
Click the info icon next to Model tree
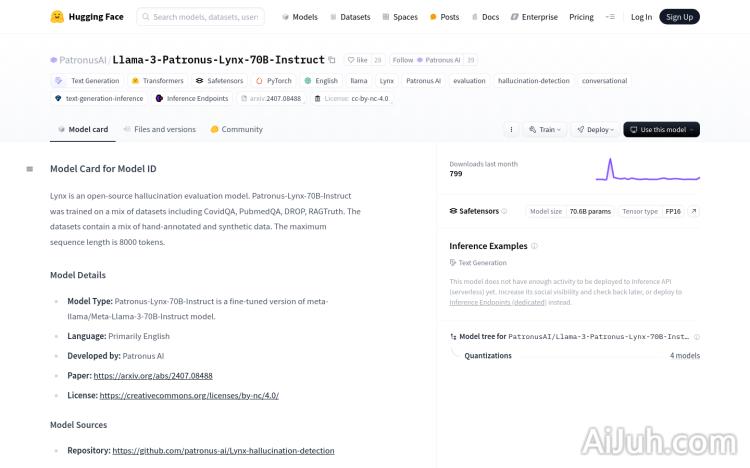[696, 337]
